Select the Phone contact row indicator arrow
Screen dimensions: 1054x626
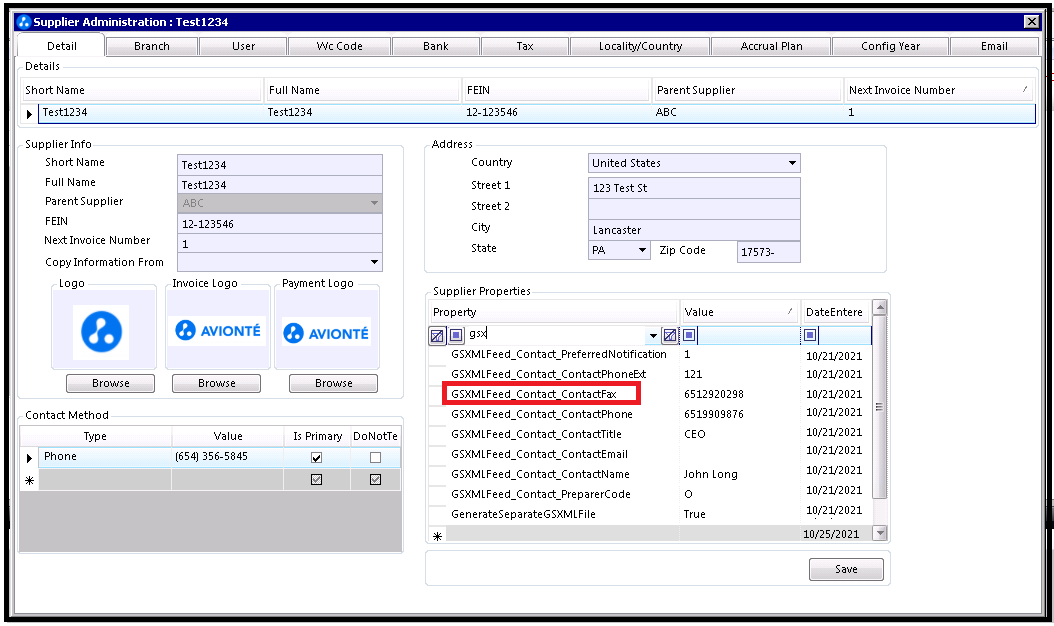pos(29,458)
